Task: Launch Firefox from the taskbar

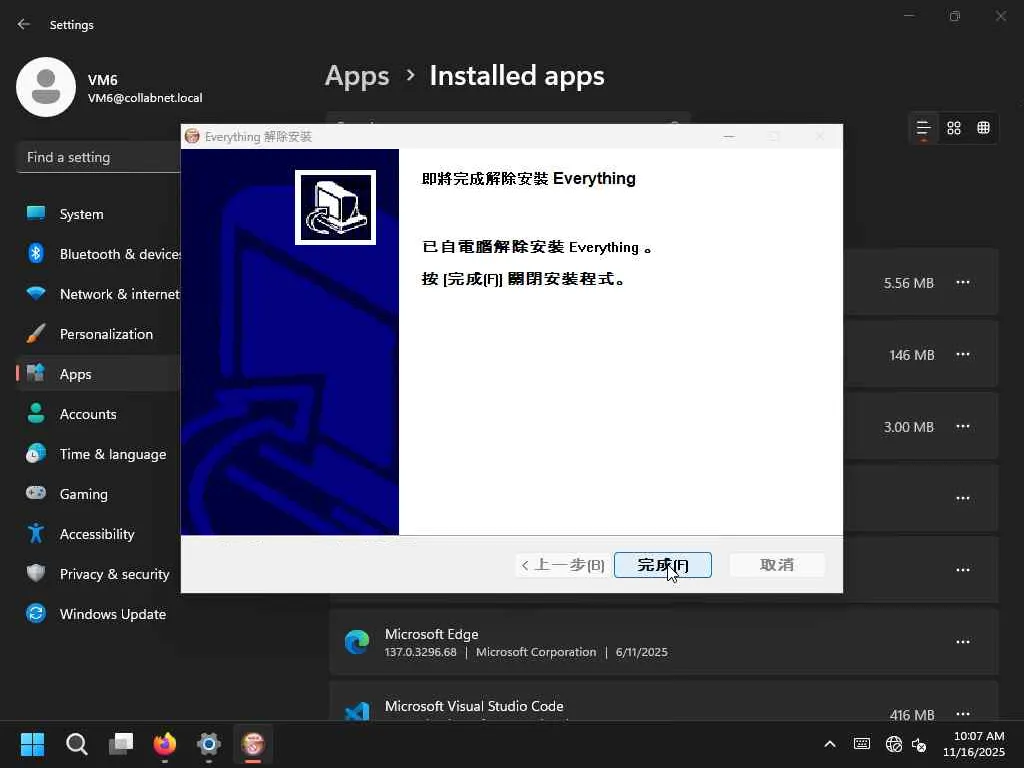Action: click(x=165, y=744)
